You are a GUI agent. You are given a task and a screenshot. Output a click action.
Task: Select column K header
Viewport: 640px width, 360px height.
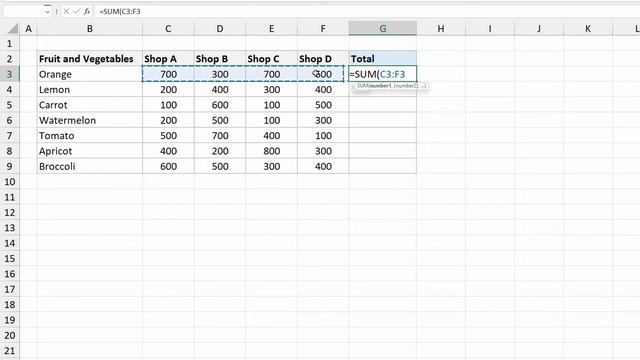click(x=588, y=29)
